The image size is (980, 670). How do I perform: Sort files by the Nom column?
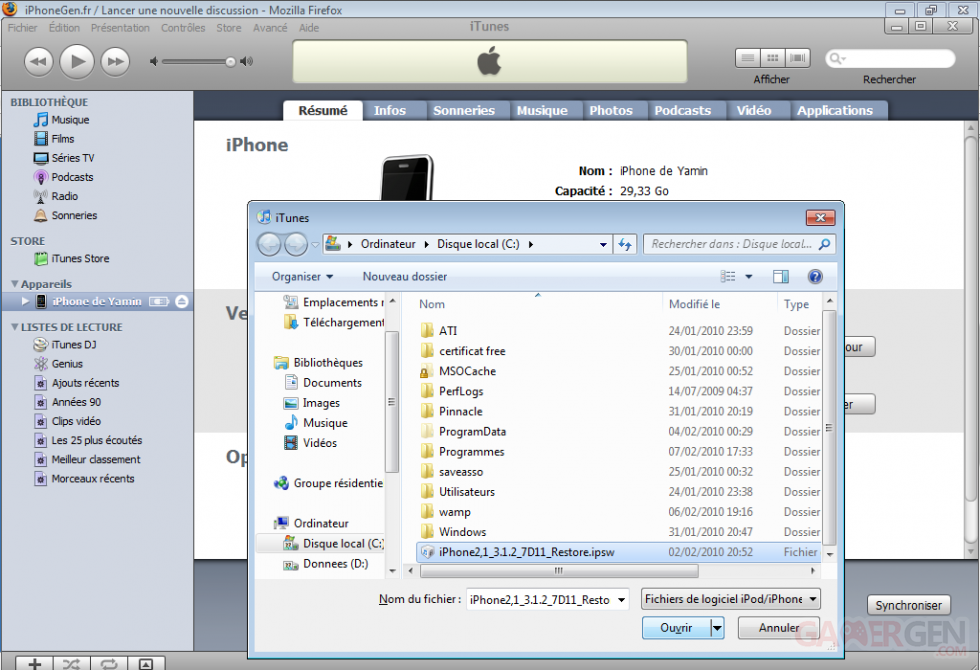pyautogui.click(x=432, y=304)
